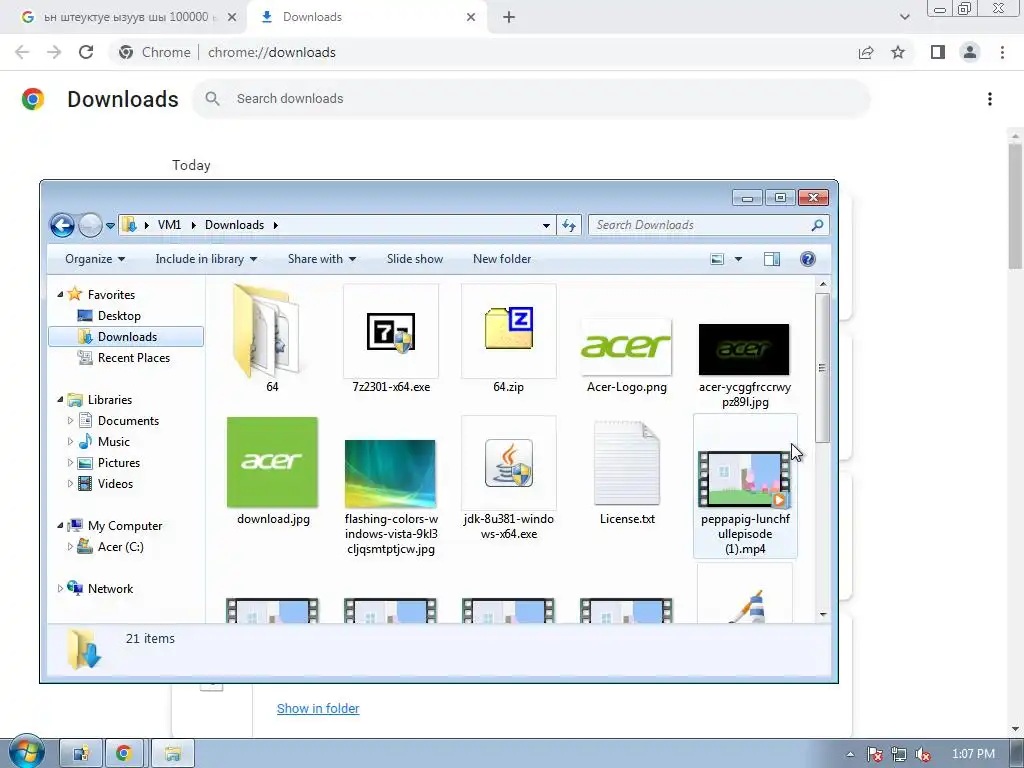
Task: Share this page icon in Chrome
Action: tap(866, 52)
